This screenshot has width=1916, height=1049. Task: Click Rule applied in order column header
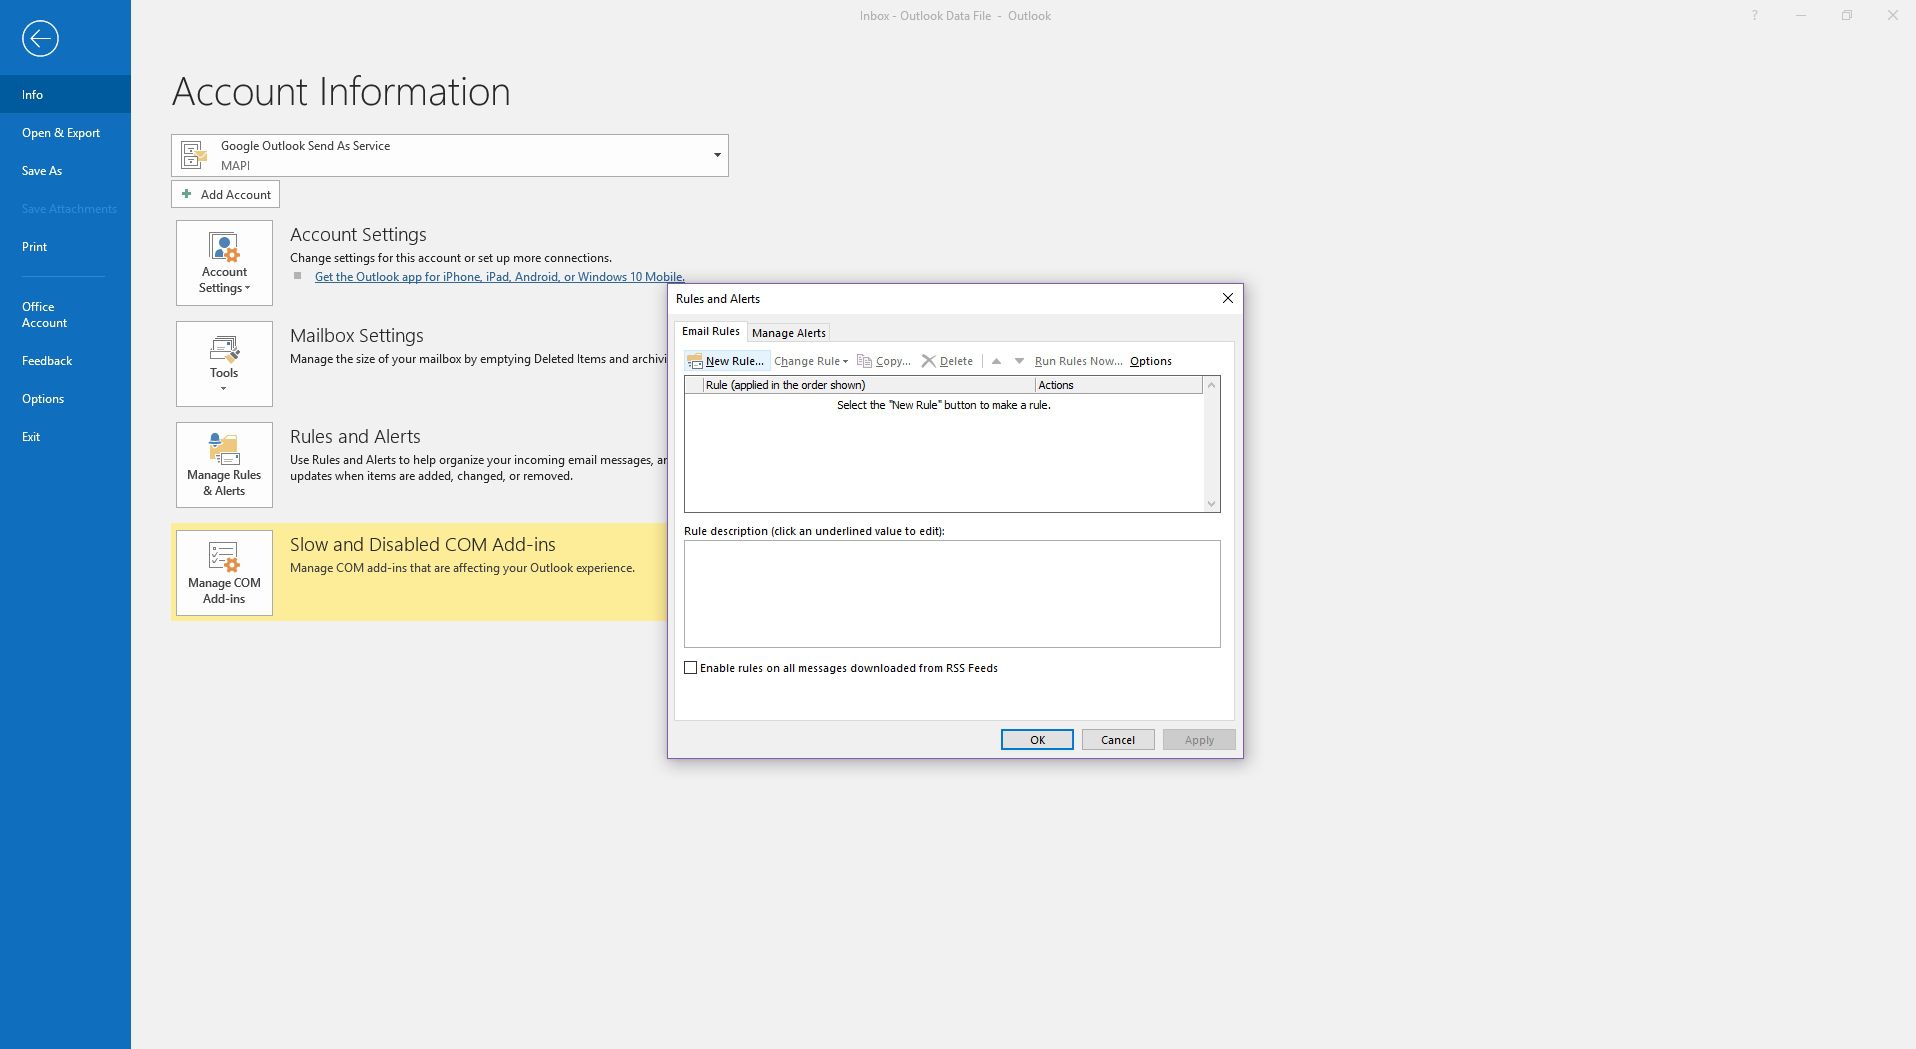click(x=868, y=385)
